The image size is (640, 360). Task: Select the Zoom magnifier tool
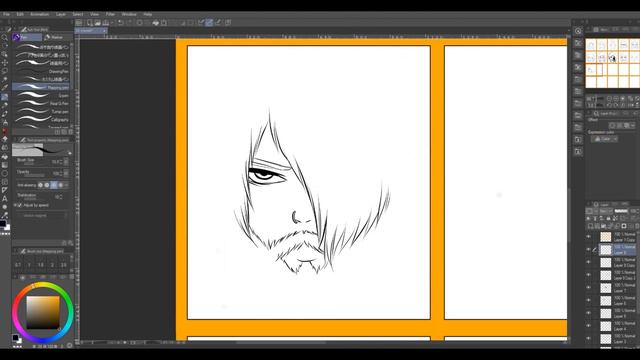point(5,38)
